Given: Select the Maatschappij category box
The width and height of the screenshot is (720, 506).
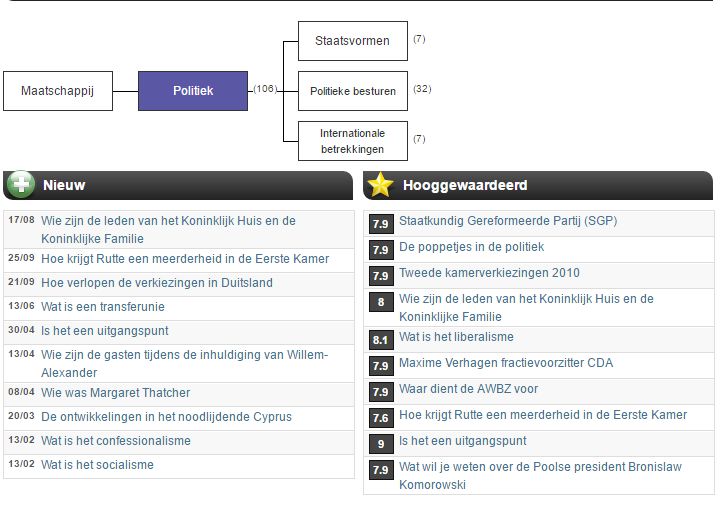Looking at the screenshot, I should 57,91.
